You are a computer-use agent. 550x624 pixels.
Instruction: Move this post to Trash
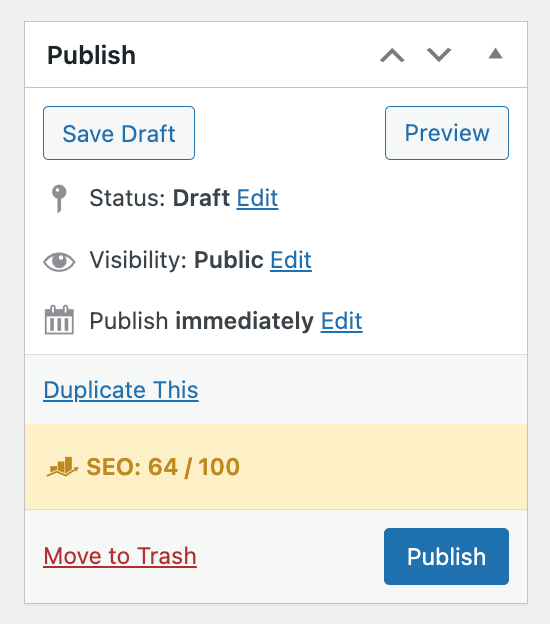point(120,556)
